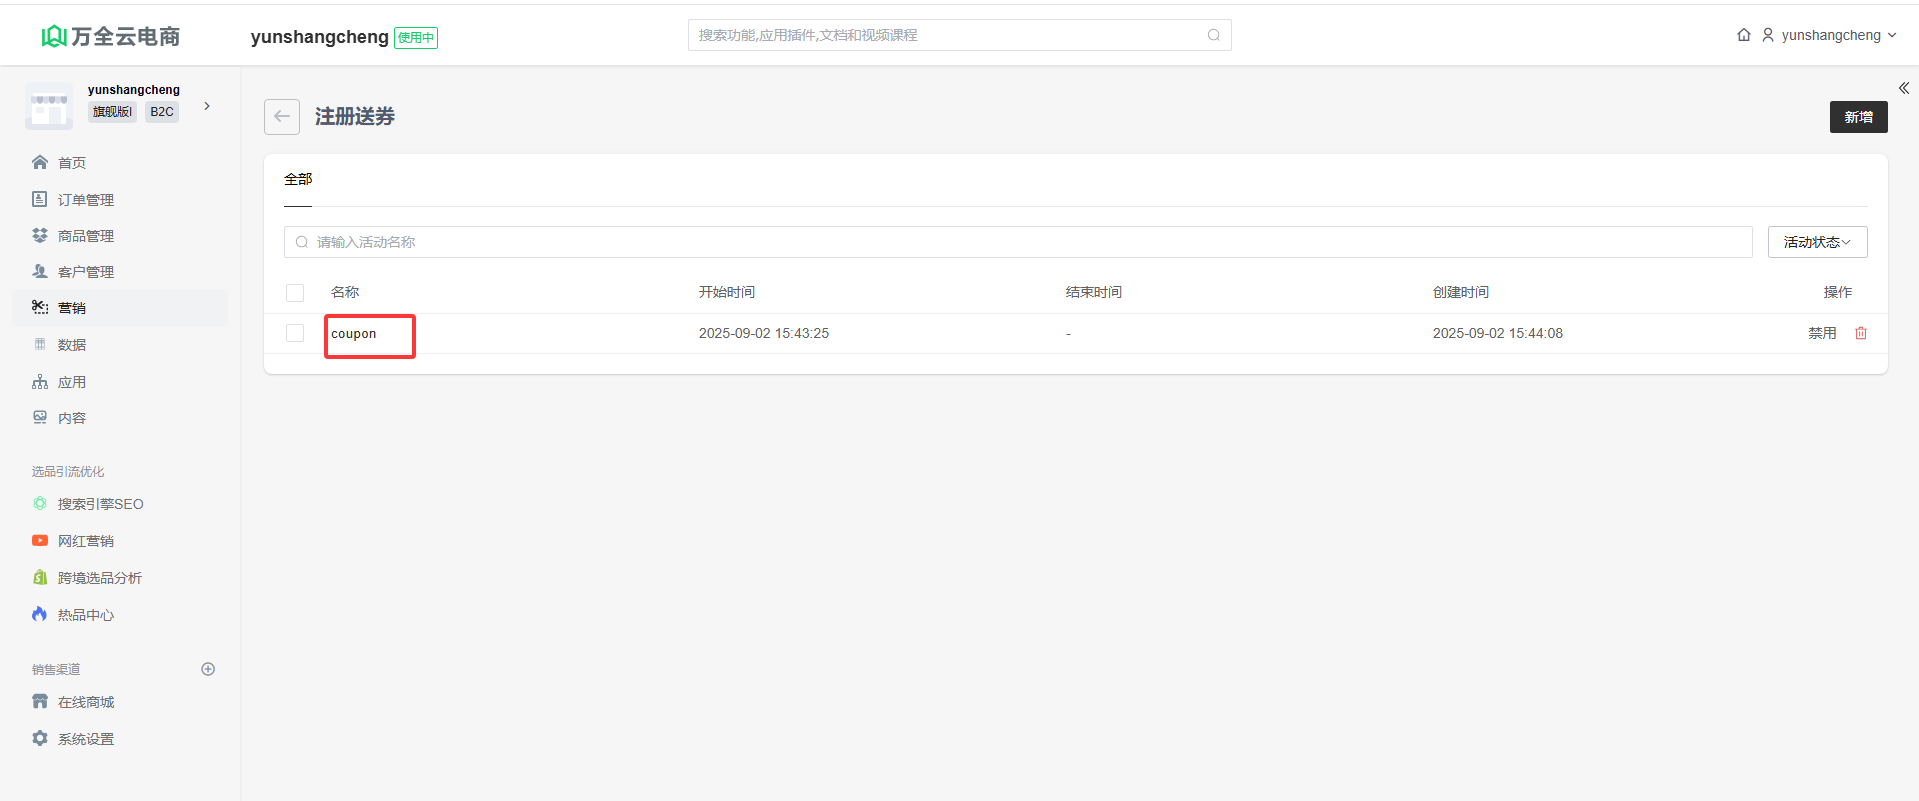
Task: Toggle the select-all checkbox in table header
Action: click(x=295, y=292)
